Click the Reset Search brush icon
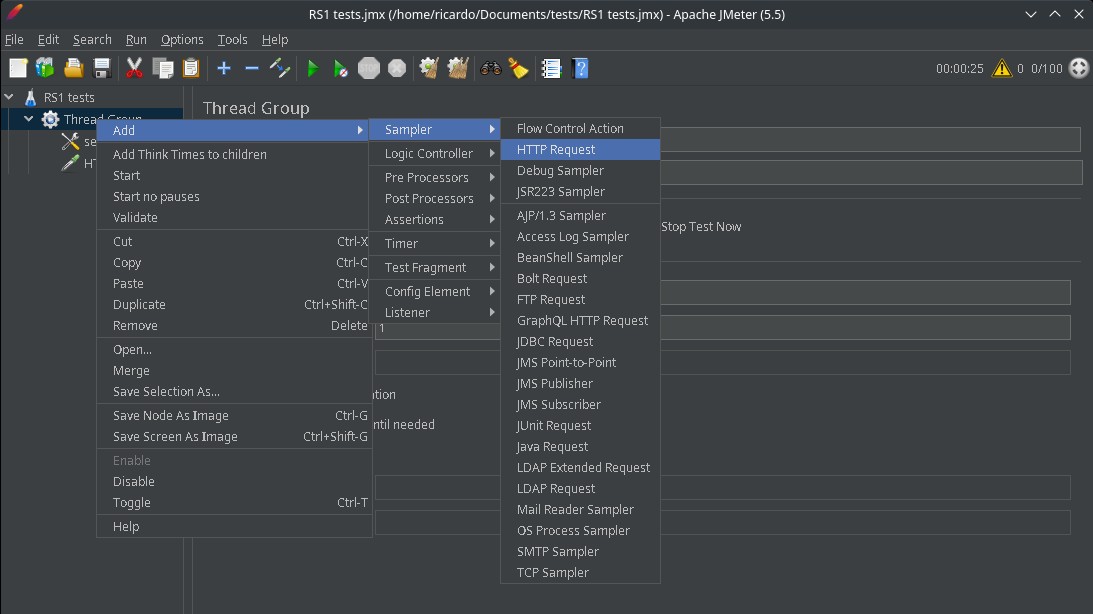 [x=519, y=68]
